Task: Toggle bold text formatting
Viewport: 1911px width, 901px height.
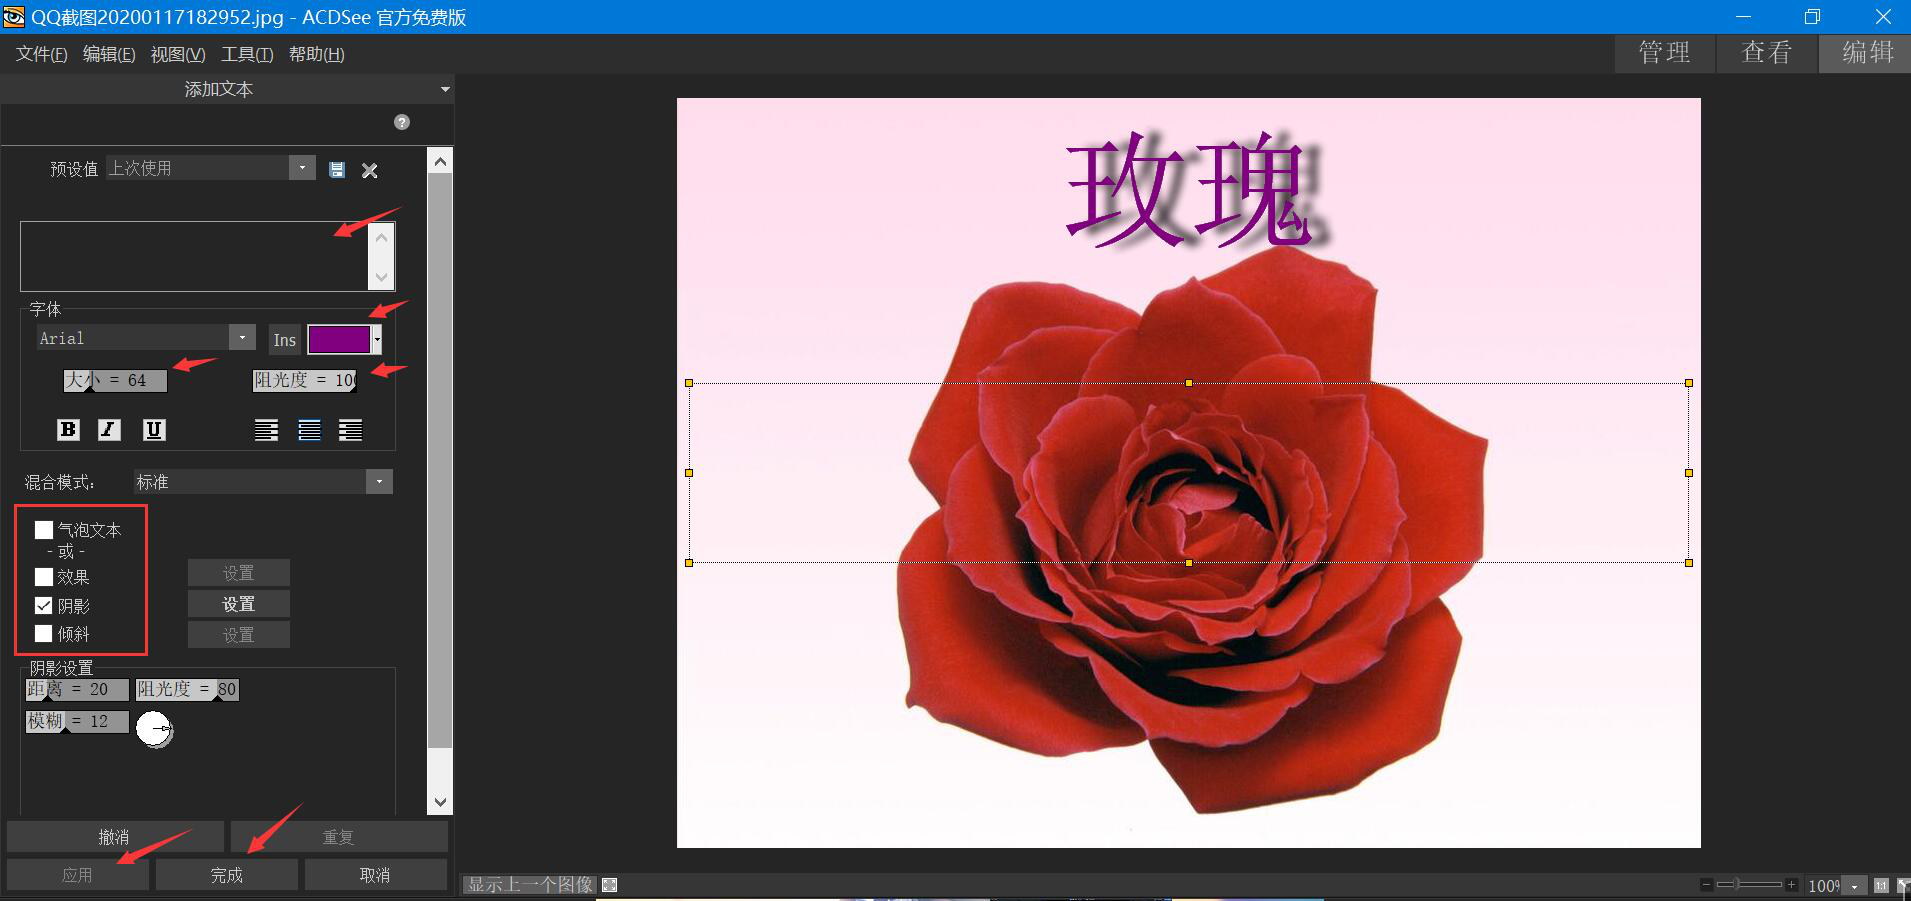Action: click(68, 430)
